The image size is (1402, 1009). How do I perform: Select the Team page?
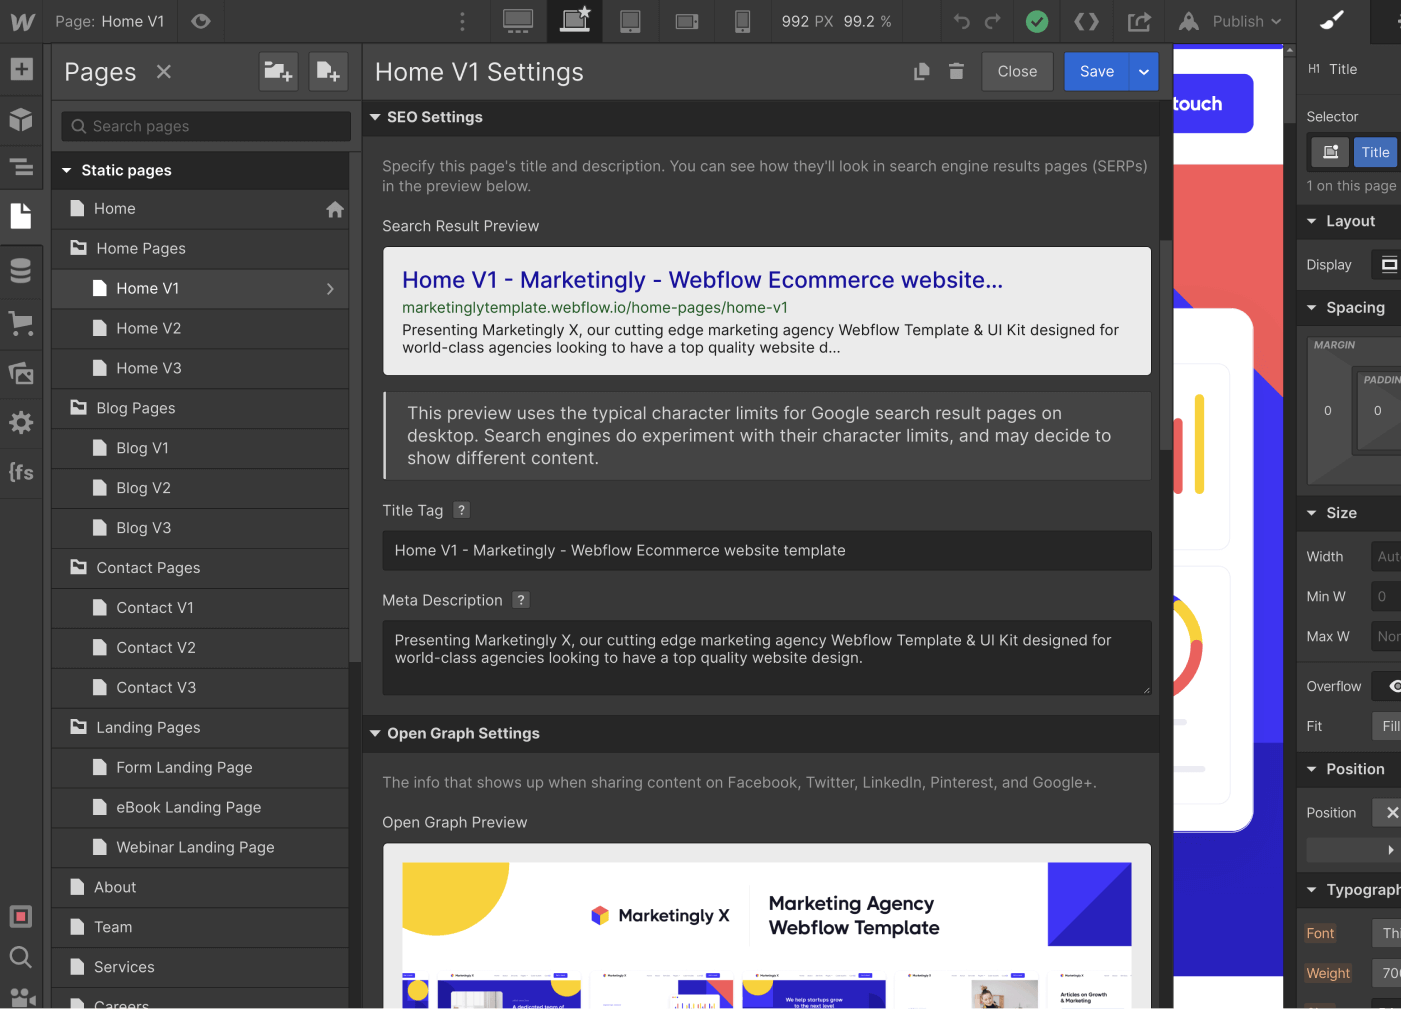coord(200,928)
